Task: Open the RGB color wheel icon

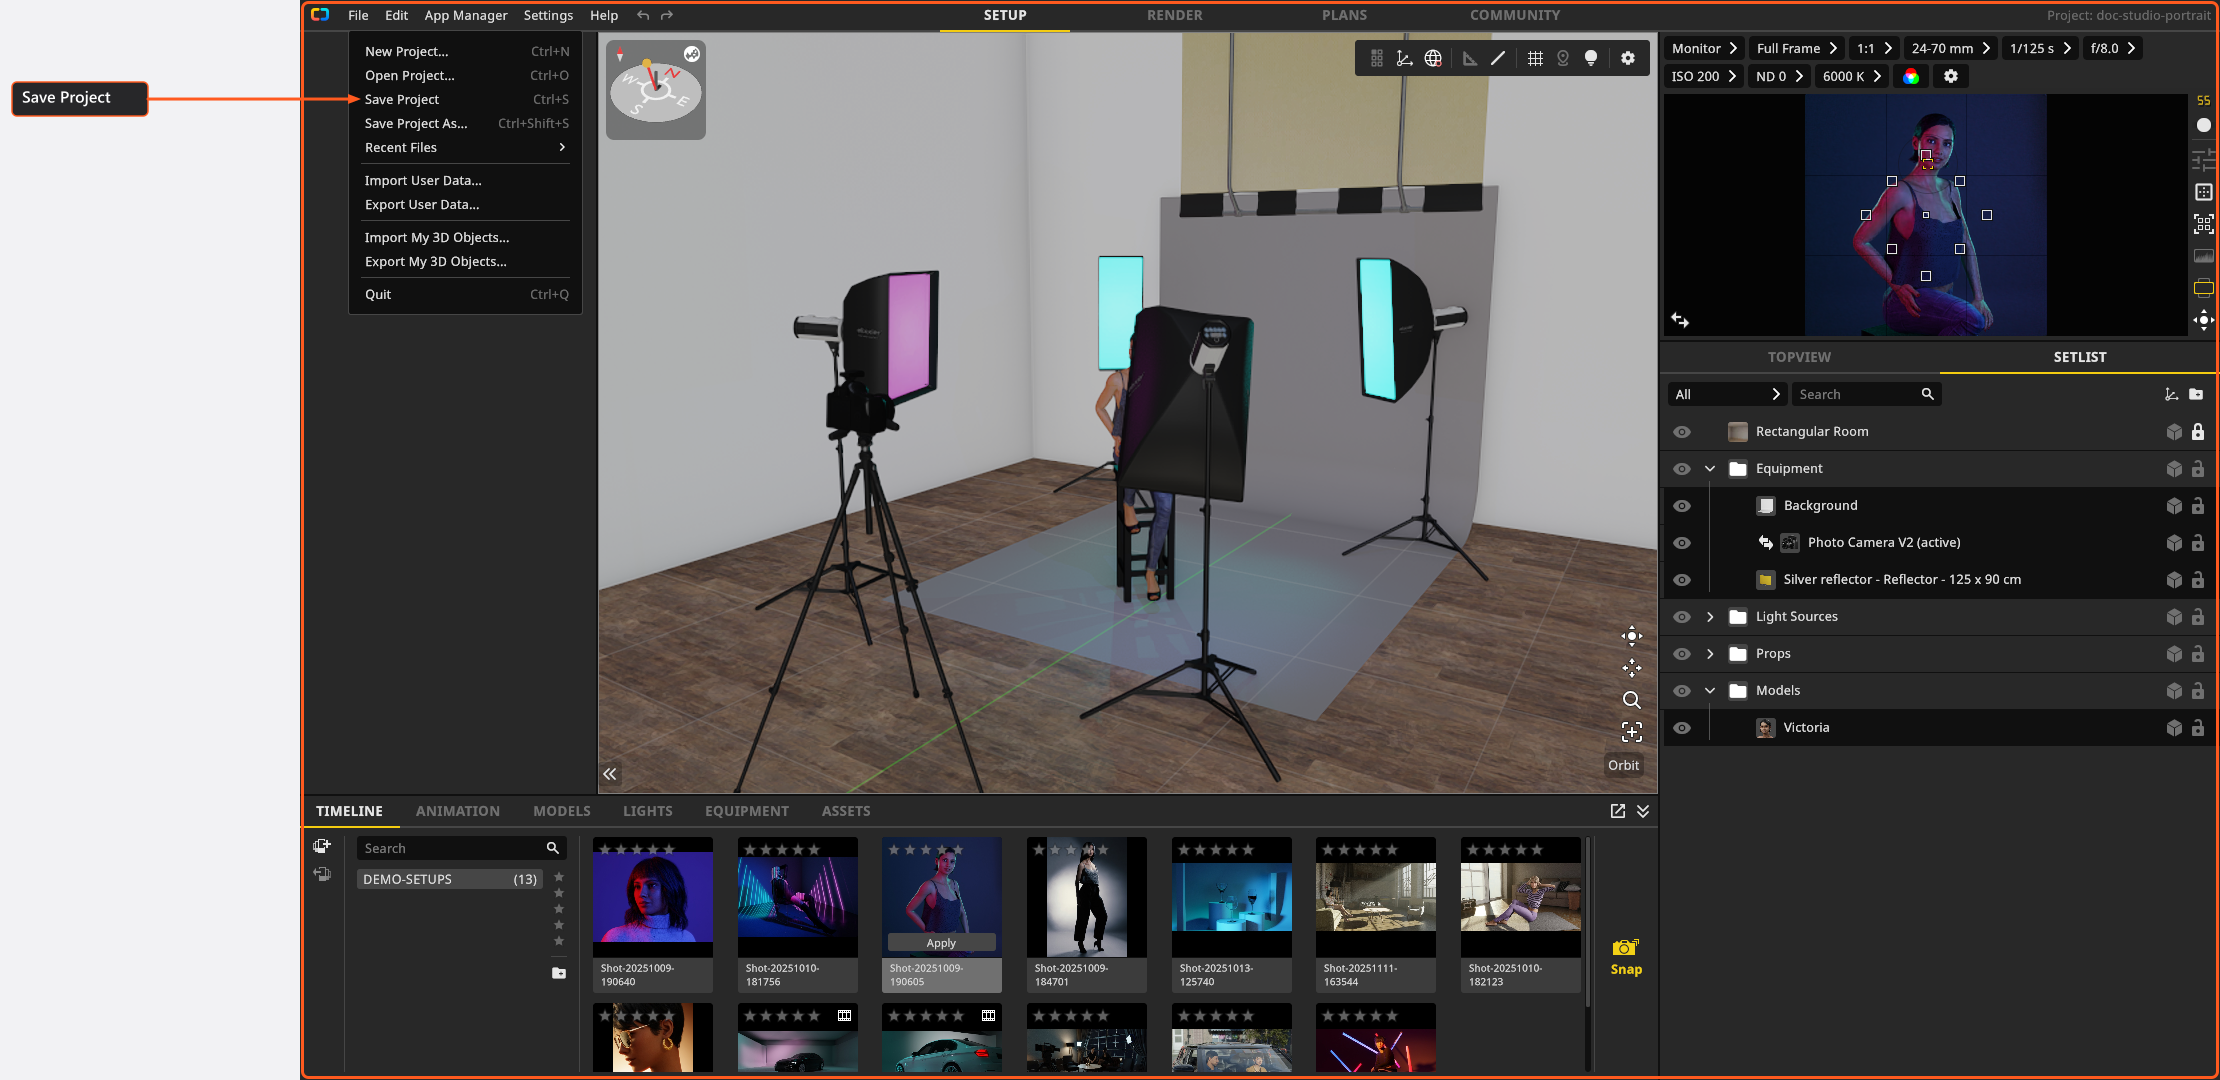Action: [1911, 76]
